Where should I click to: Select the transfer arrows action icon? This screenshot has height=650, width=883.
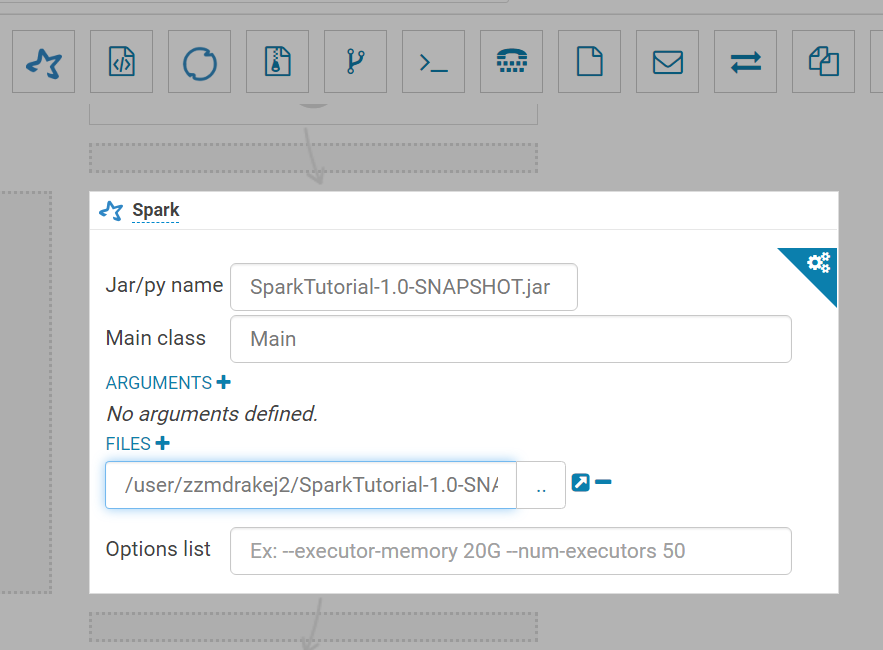click(746, 61)
